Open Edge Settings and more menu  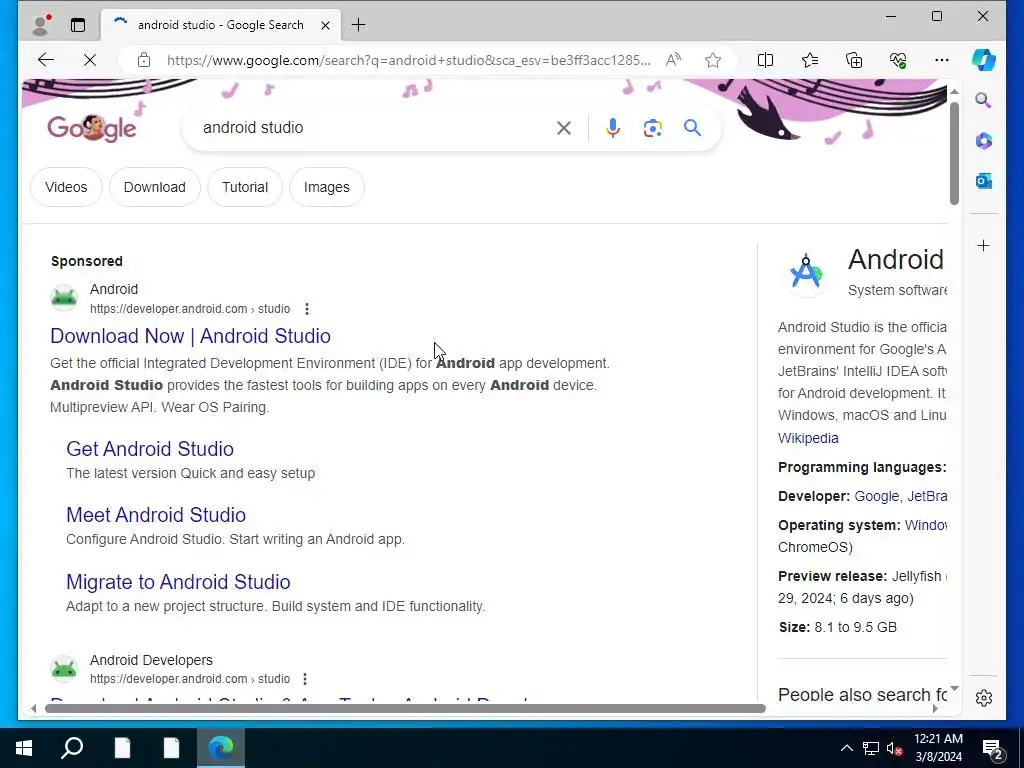(x=942, y=60)
